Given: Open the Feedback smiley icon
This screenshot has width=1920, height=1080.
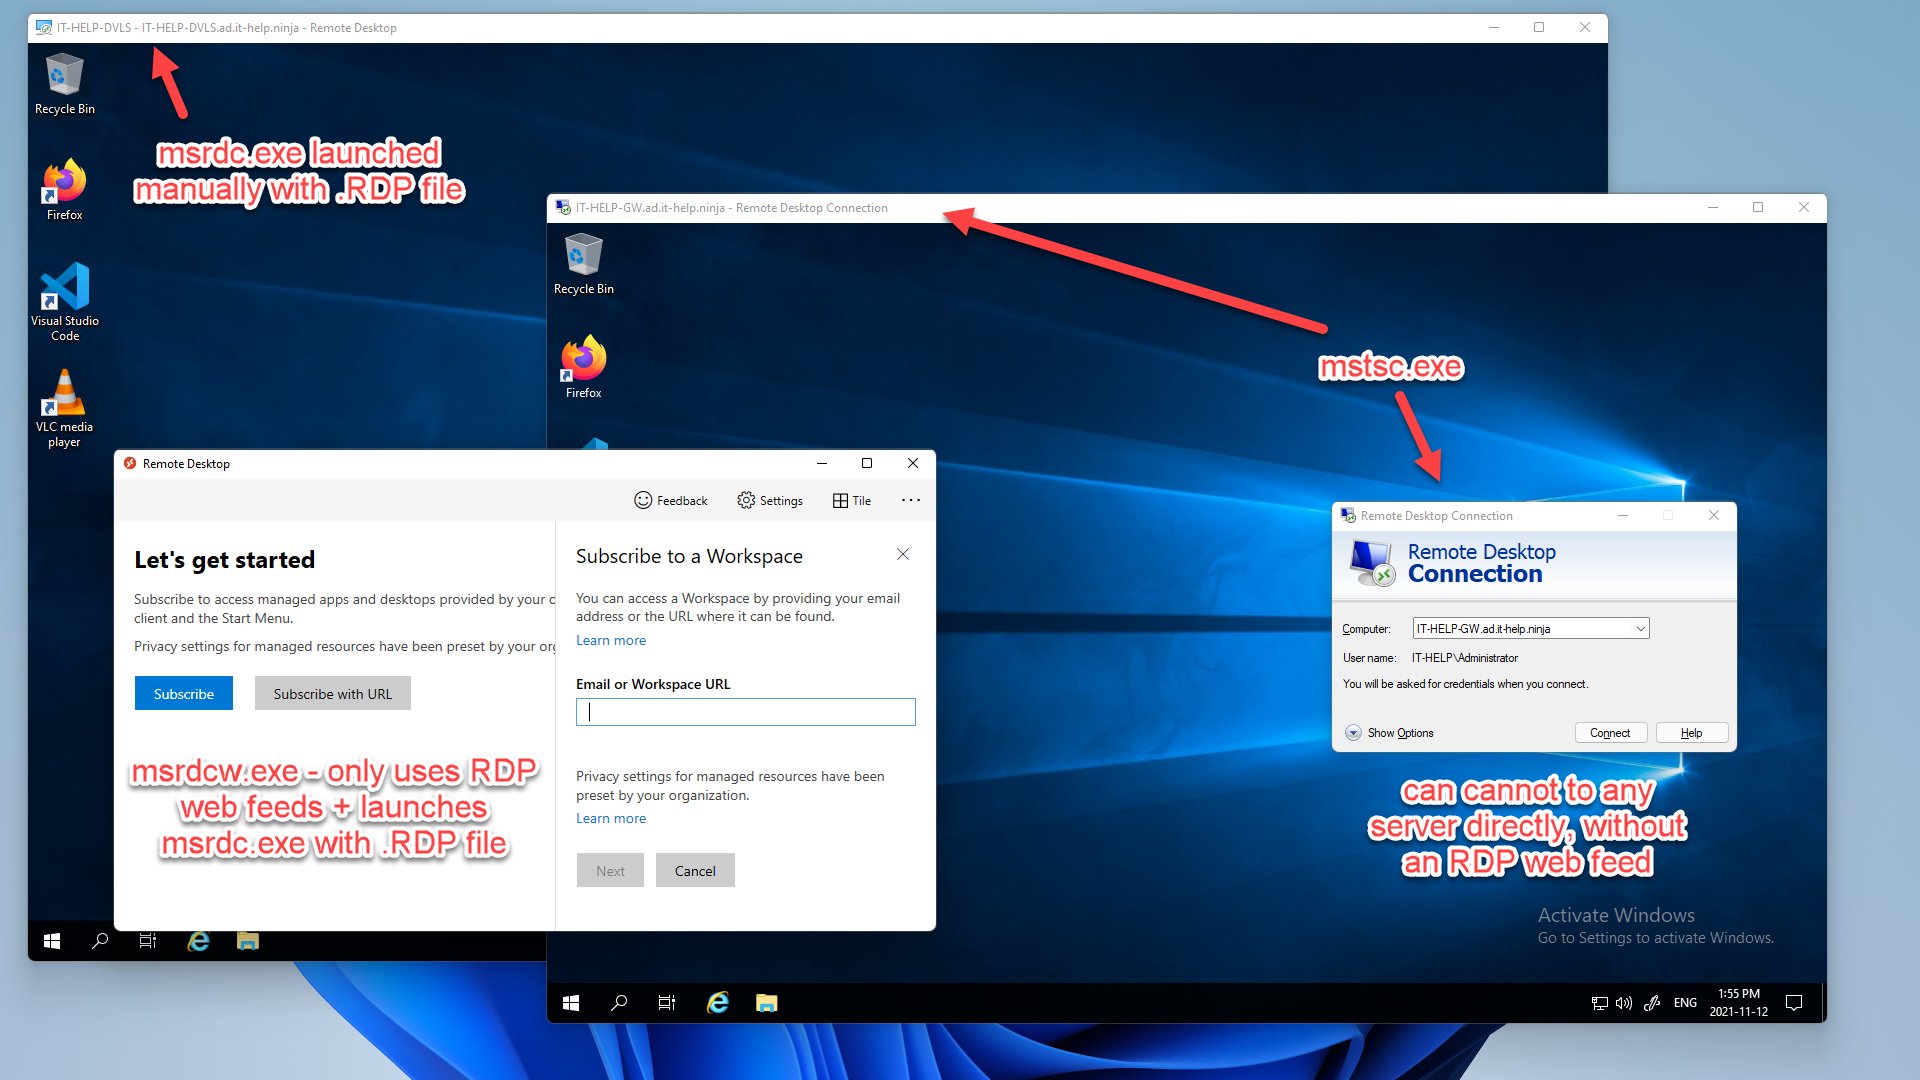Looking at the screenshot, I should click(x=643, y=500).
